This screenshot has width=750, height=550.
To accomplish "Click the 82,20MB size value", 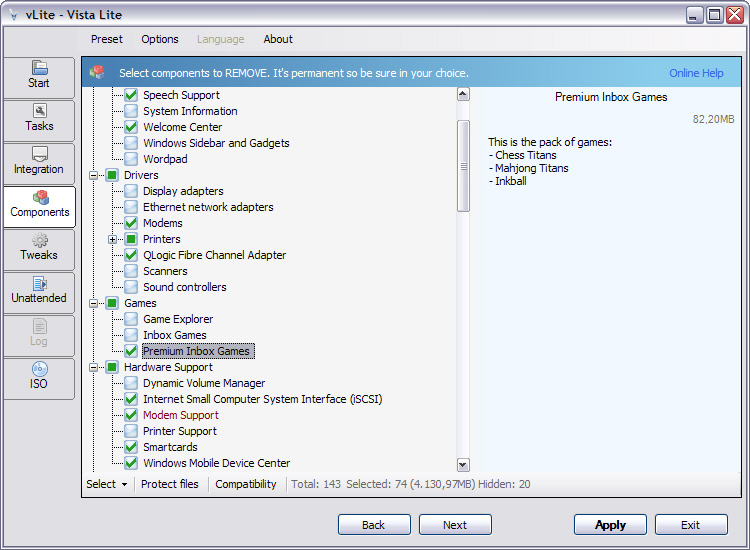I will click(713, 119).
